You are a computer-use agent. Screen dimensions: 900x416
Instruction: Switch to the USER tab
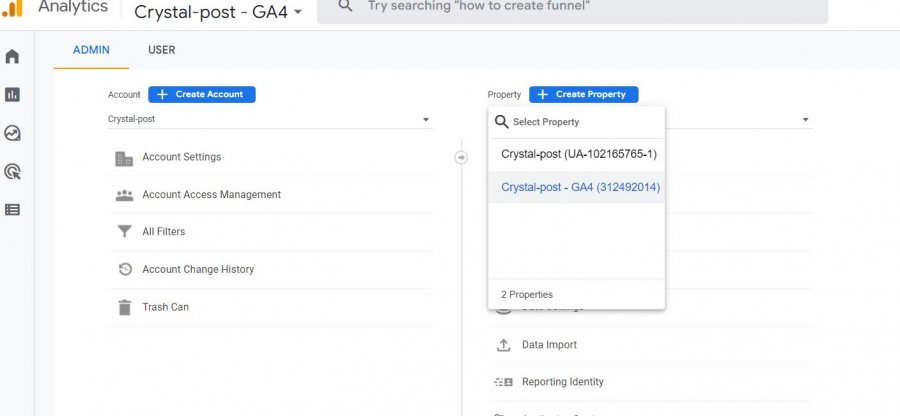[x=162, y=50]
